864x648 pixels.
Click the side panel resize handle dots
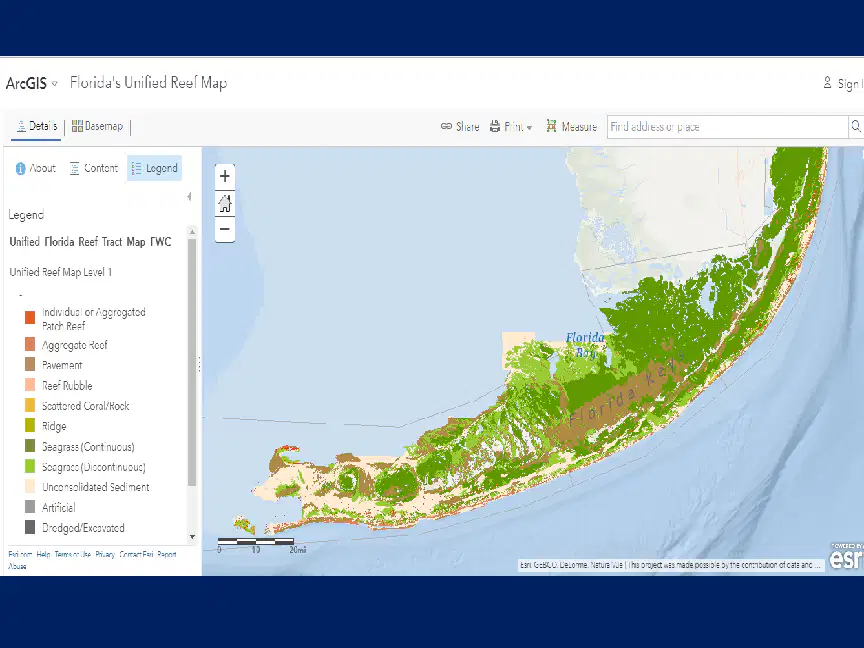[199, 364]
